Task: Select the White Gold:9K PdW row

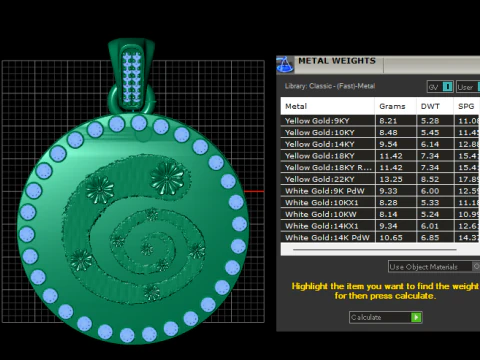Action: point(380,191)
